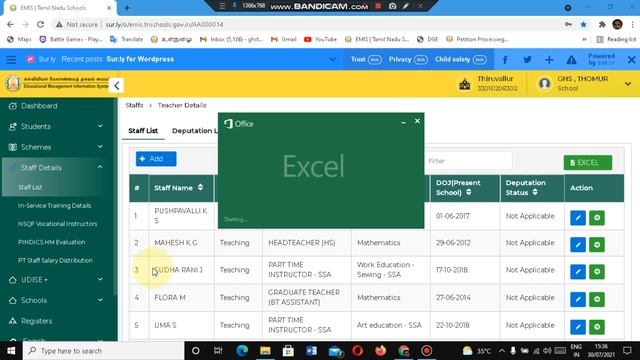Edit MAHESH K G with blue pencil icon
The height and width of the screenshot is (360, 640).
click(578, 244)
